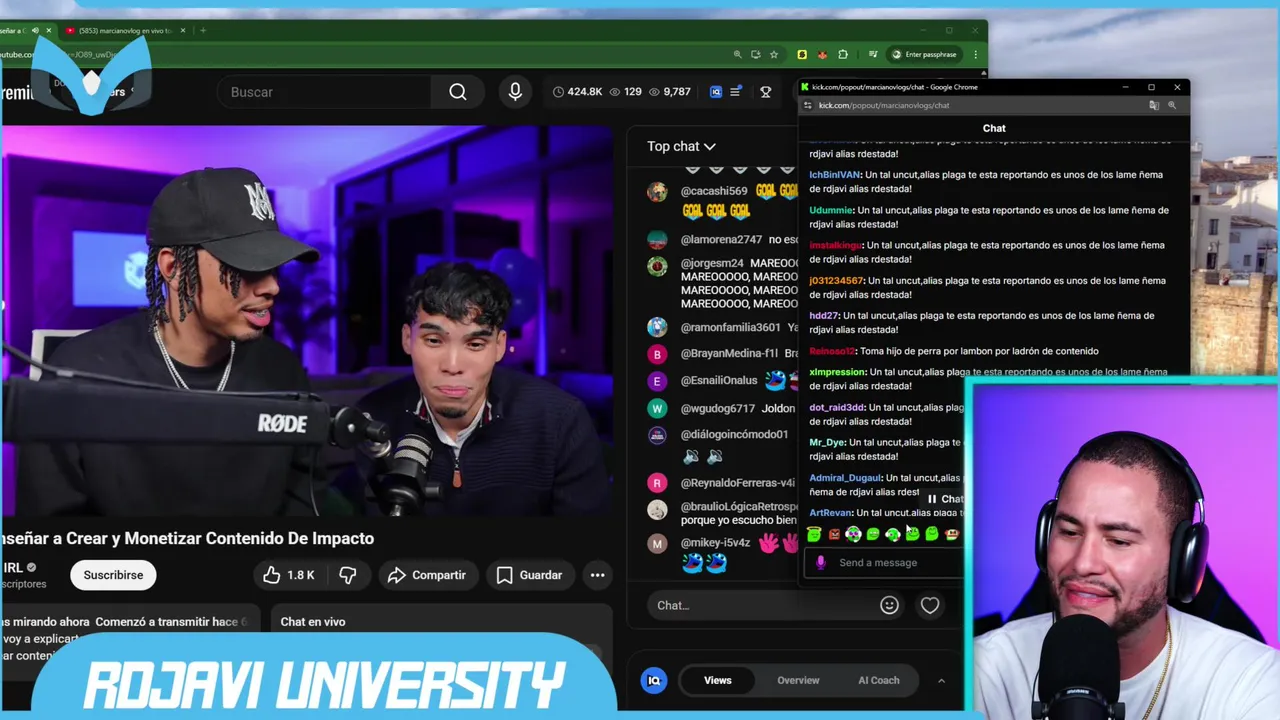The image size is (1280, 720).
Task: Pick the headphones emote with purple glasses
Action: pos(853,535)
